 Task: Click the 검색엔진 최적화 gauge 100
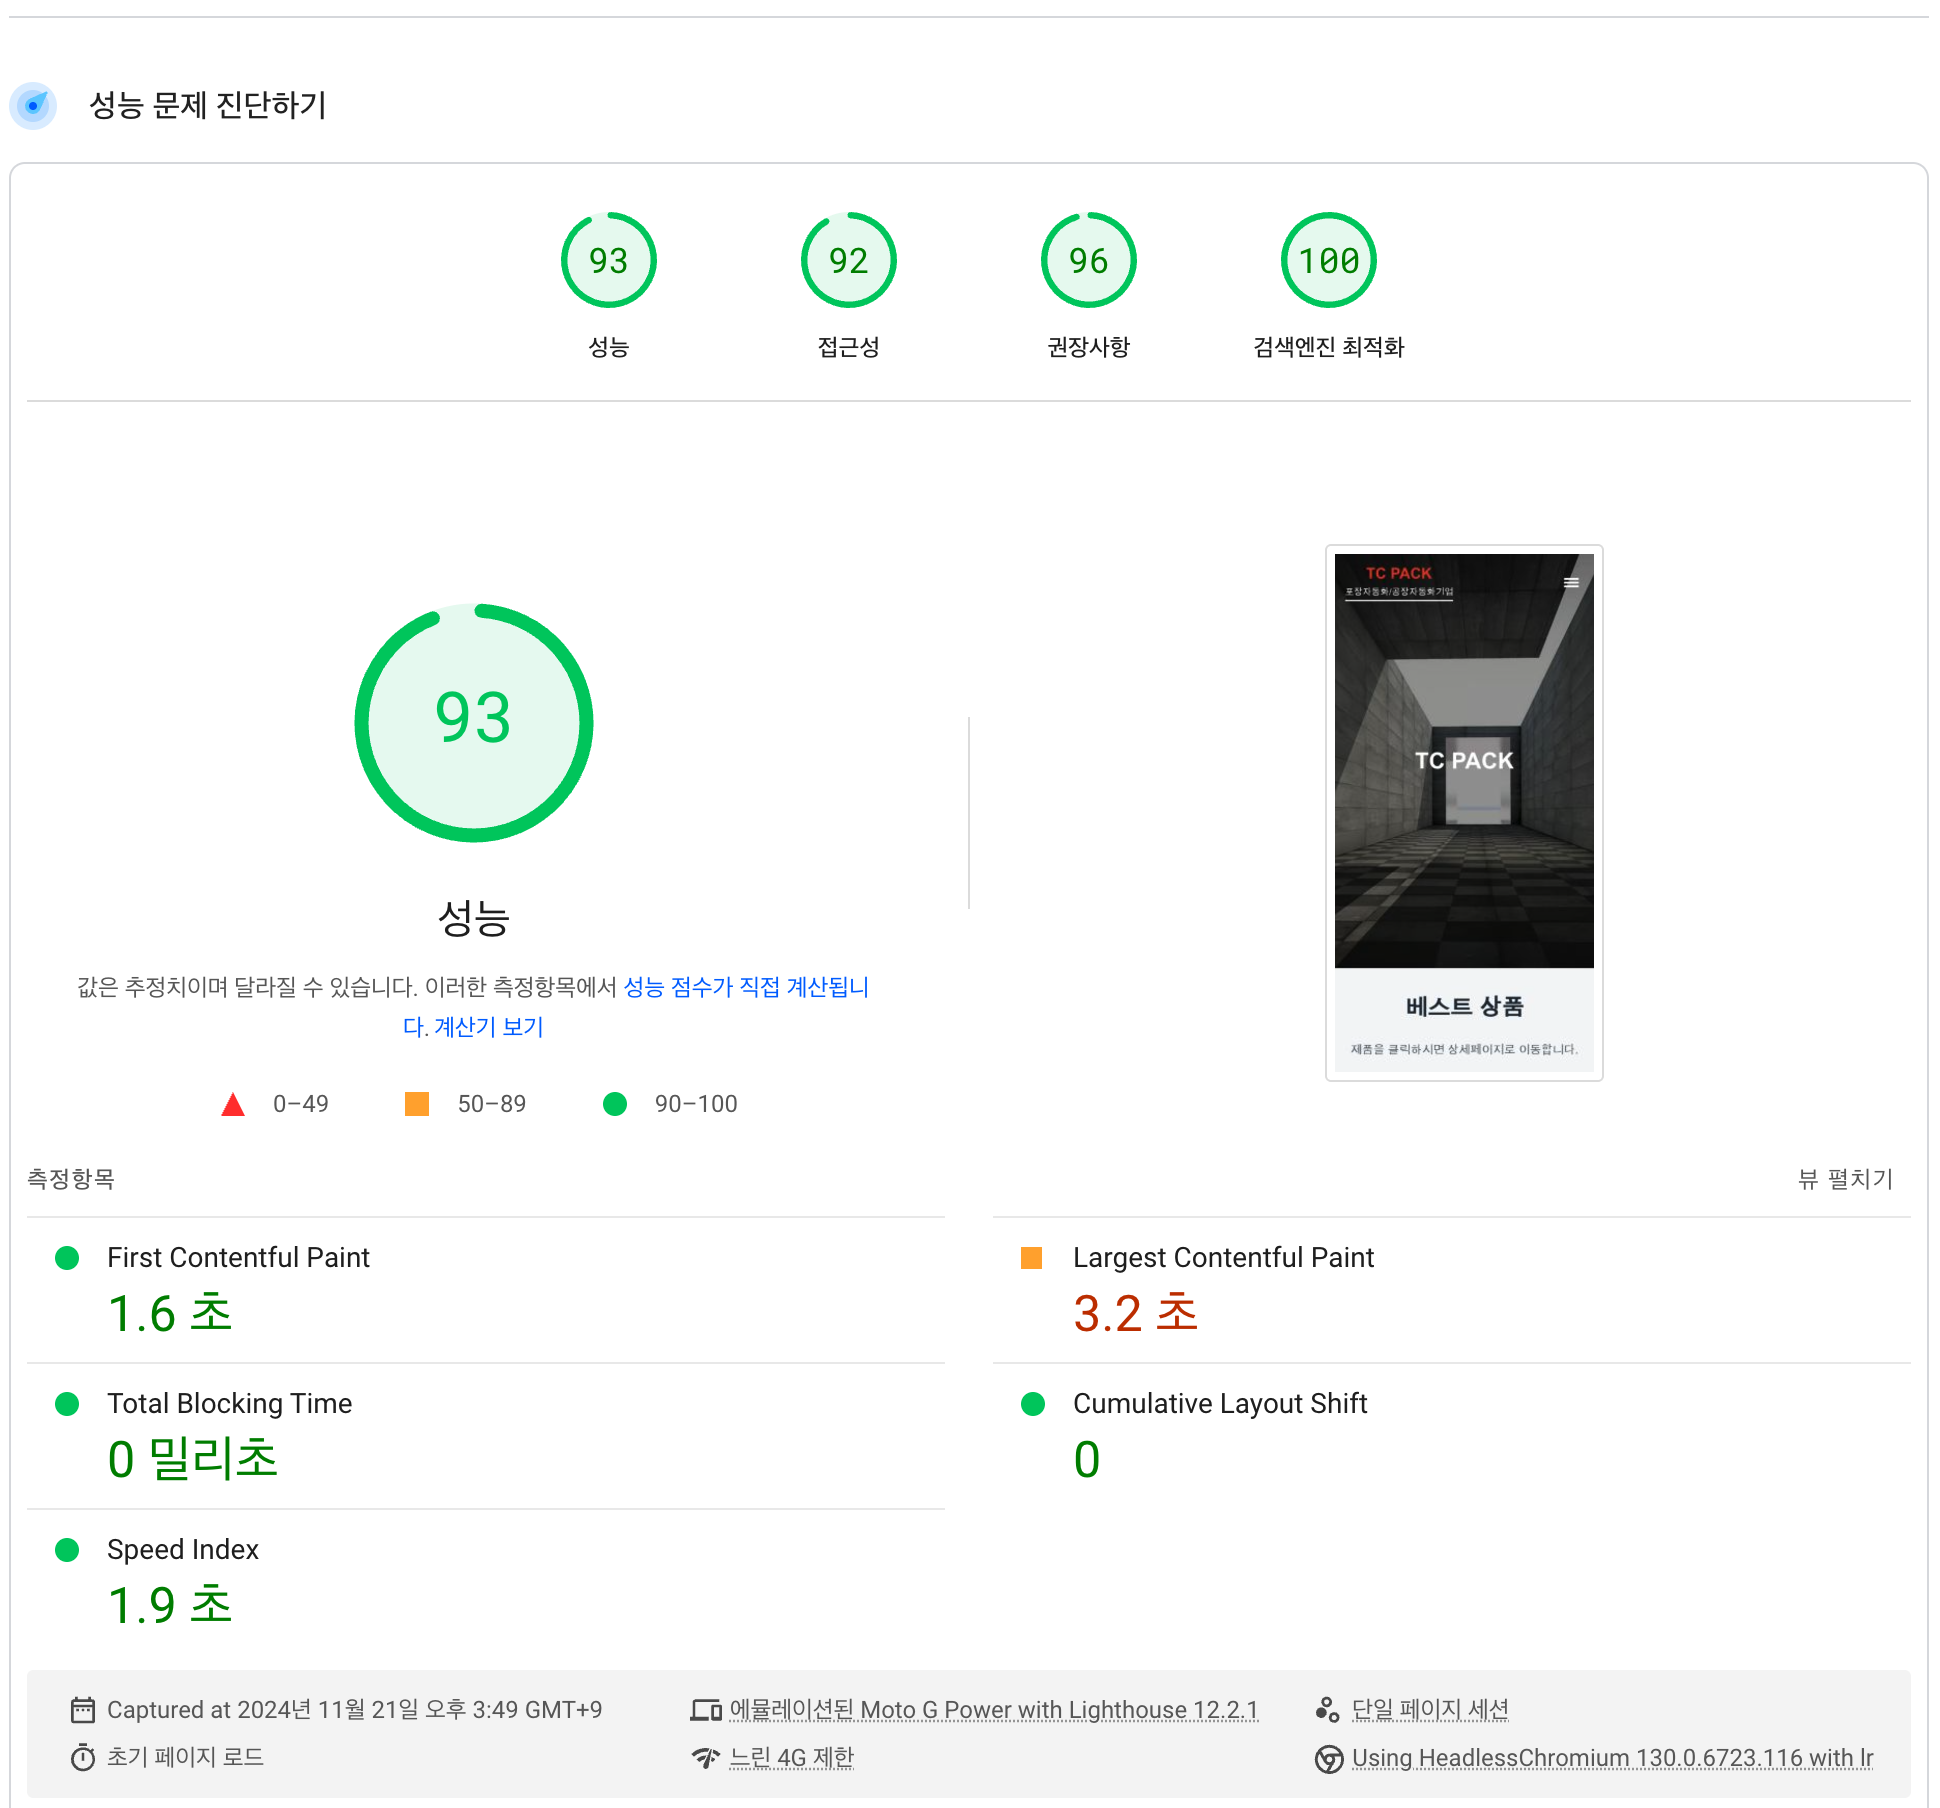click(1328, 261)
